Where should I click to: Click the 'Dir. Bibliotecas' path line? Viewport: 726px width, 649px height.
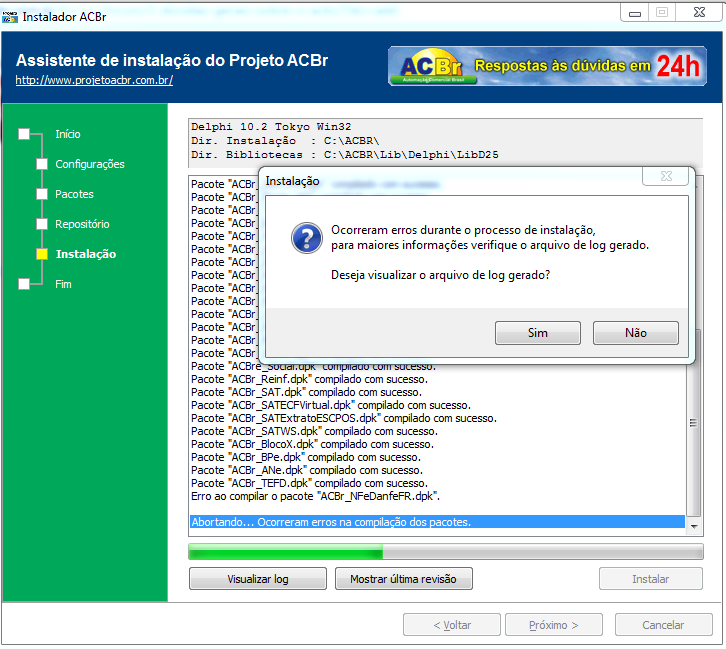345,155
